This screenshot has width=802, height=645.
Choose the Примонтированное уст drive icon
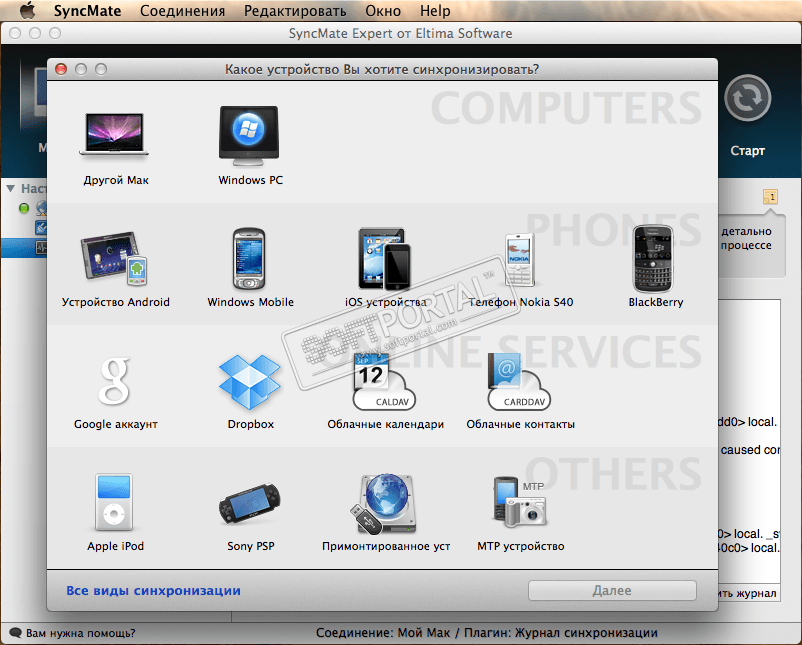pos(384,504)
